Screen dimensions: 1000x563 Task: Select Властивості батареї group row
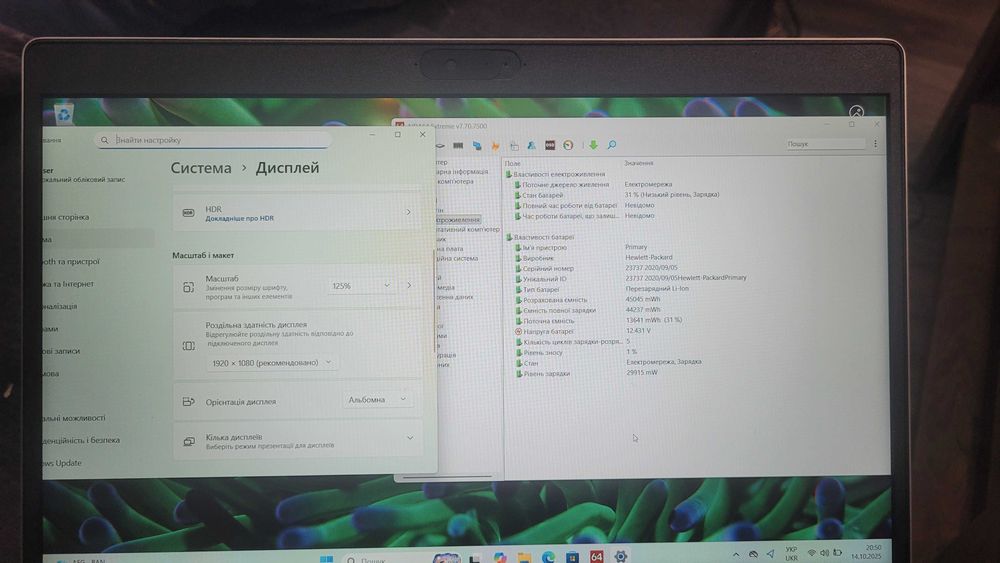[x=540, y=237]
